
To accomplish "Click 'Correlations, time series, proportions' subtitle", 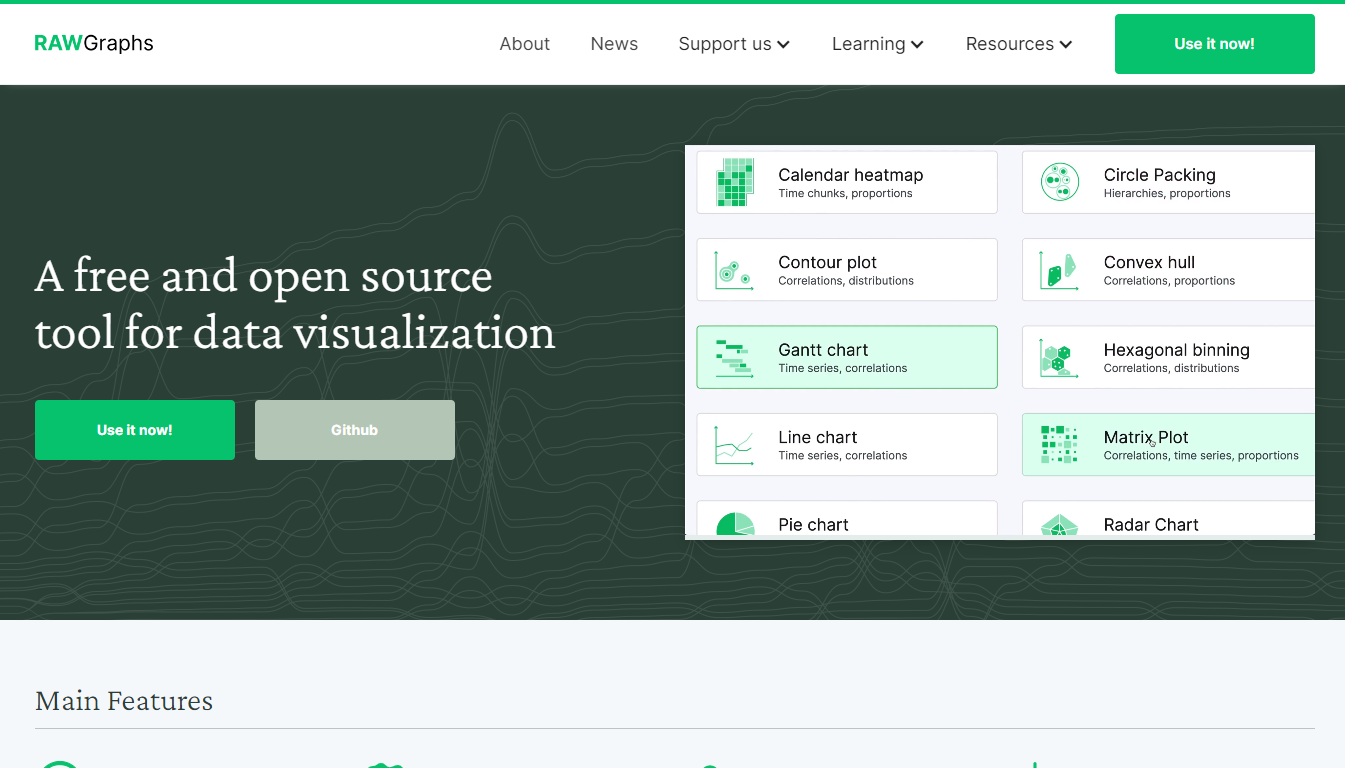I will [x=1201, y=456].
